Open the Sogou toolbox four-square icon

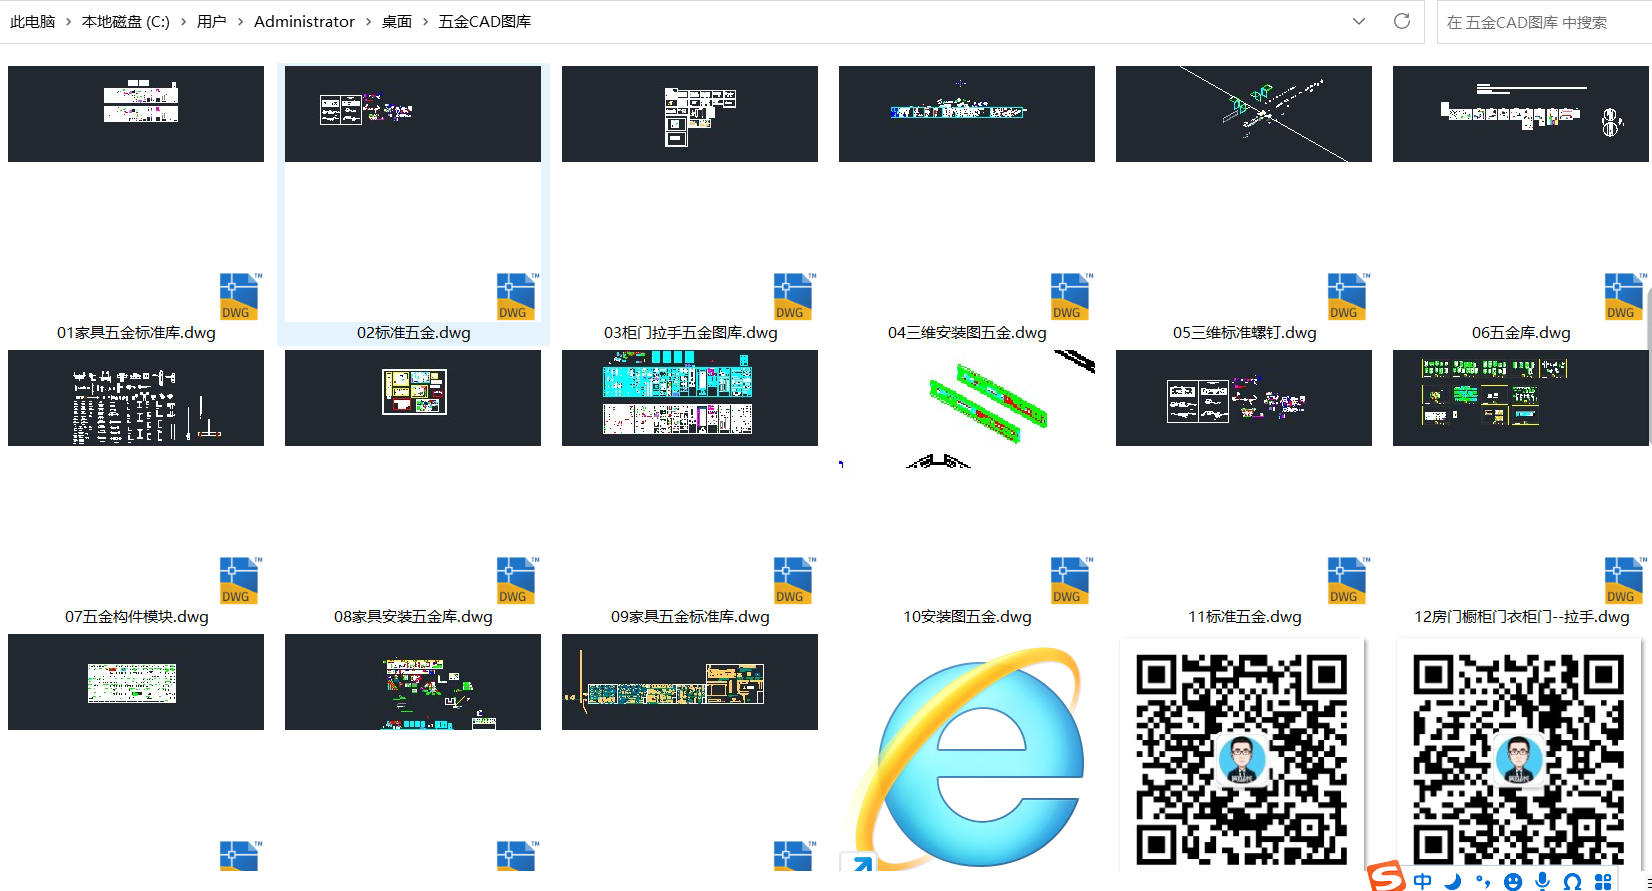point(1603,881)
